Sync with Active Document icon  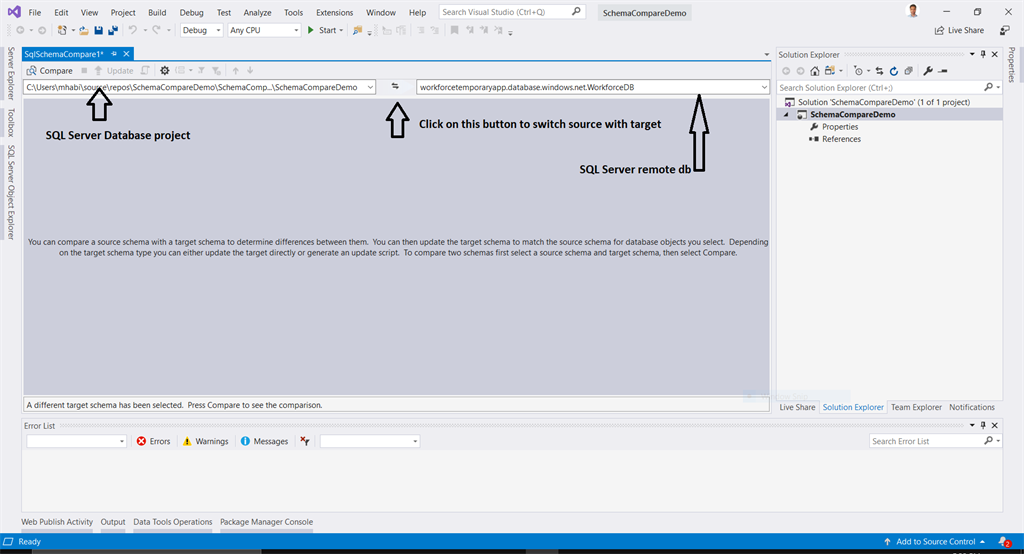[x=879, y=71]
